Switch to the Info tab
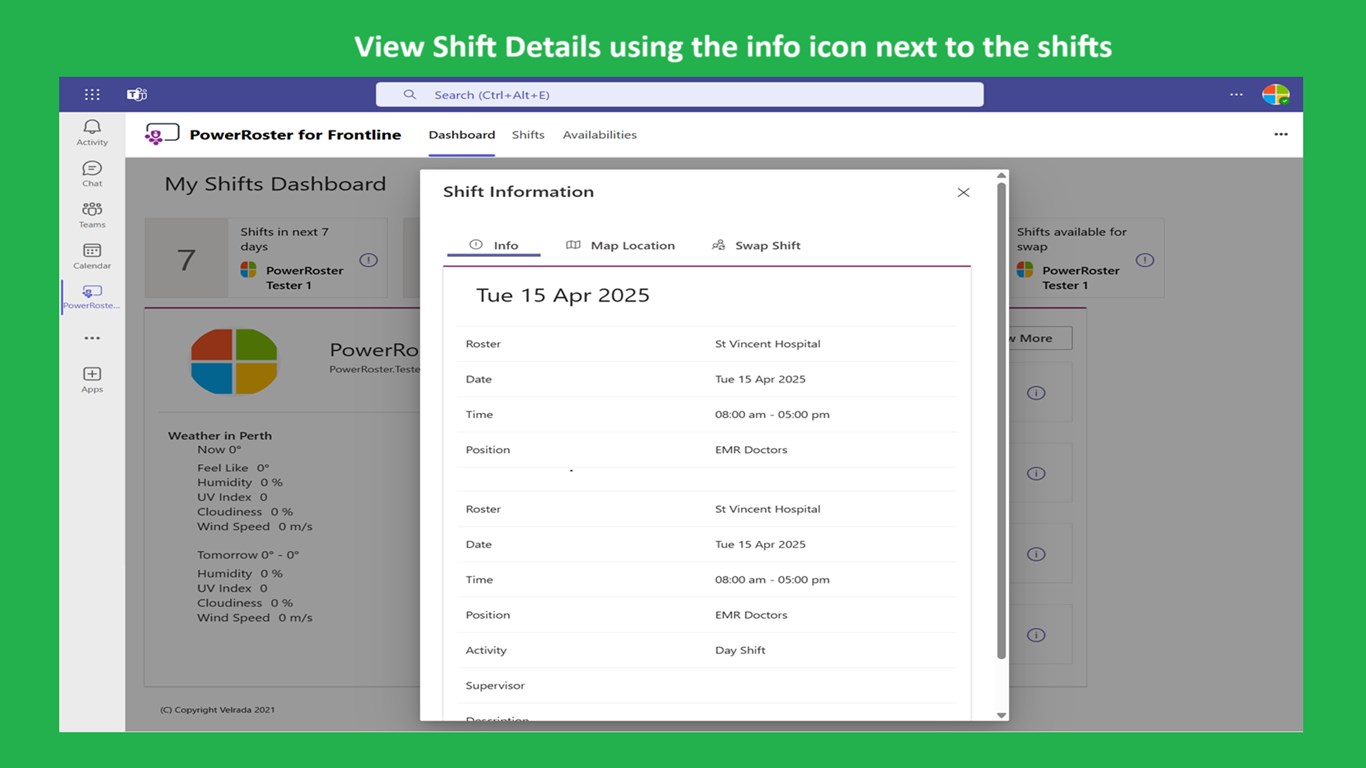Viewport: 1366px width, 768px height. (x=494, y=245)
